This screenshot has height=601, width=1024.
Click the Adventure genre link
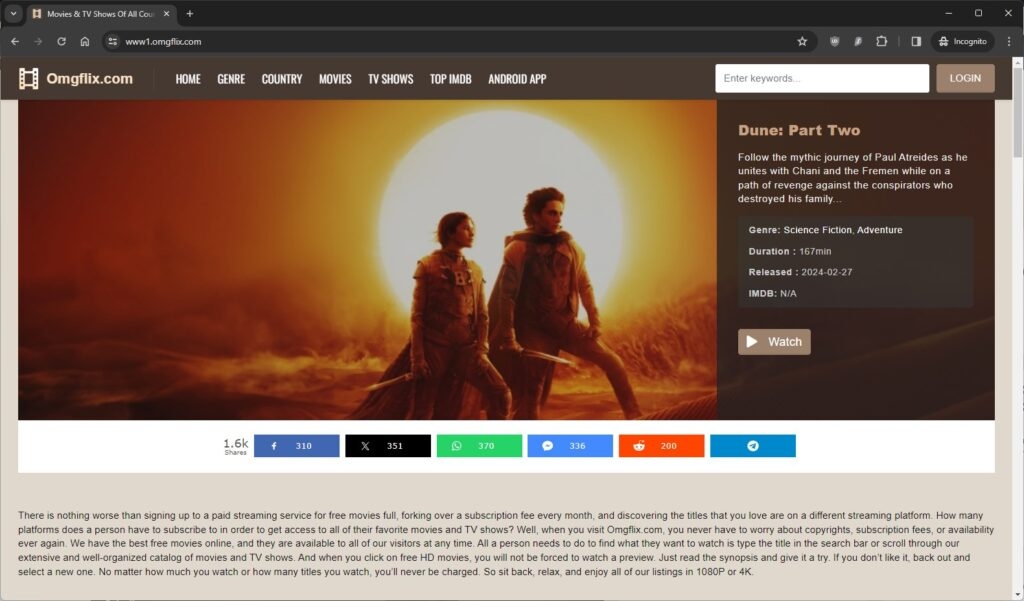click(x=880, y=230)
